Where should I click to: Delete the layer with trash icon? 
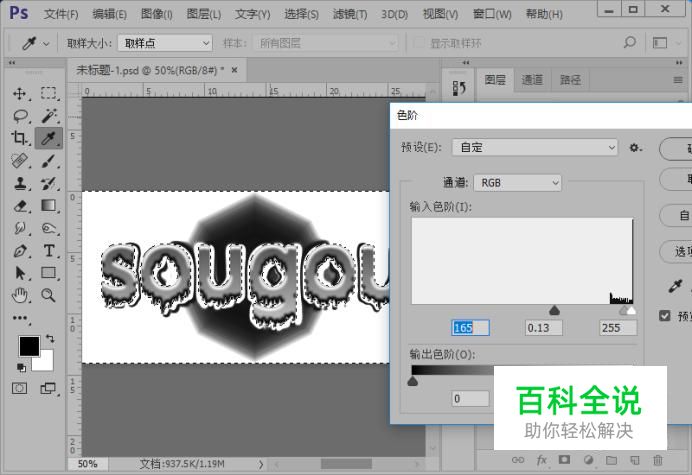tap(658, 460)
